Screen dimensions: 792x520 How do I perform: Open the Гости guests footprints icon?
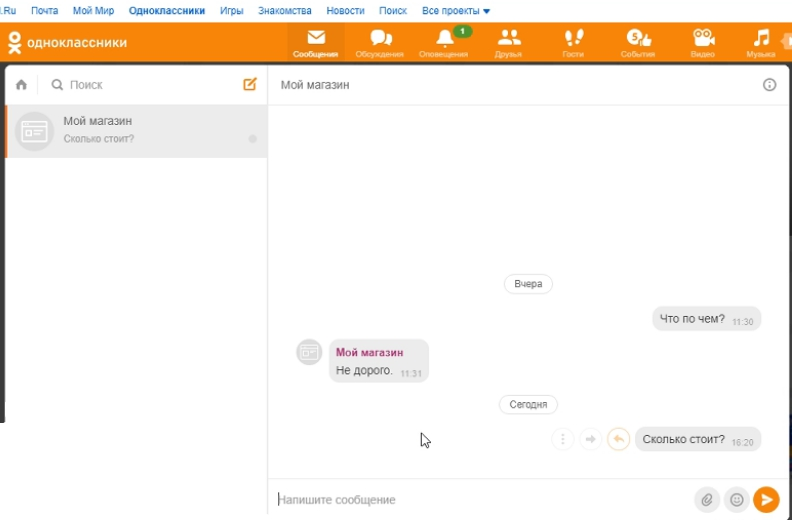(x=573, y=38)
